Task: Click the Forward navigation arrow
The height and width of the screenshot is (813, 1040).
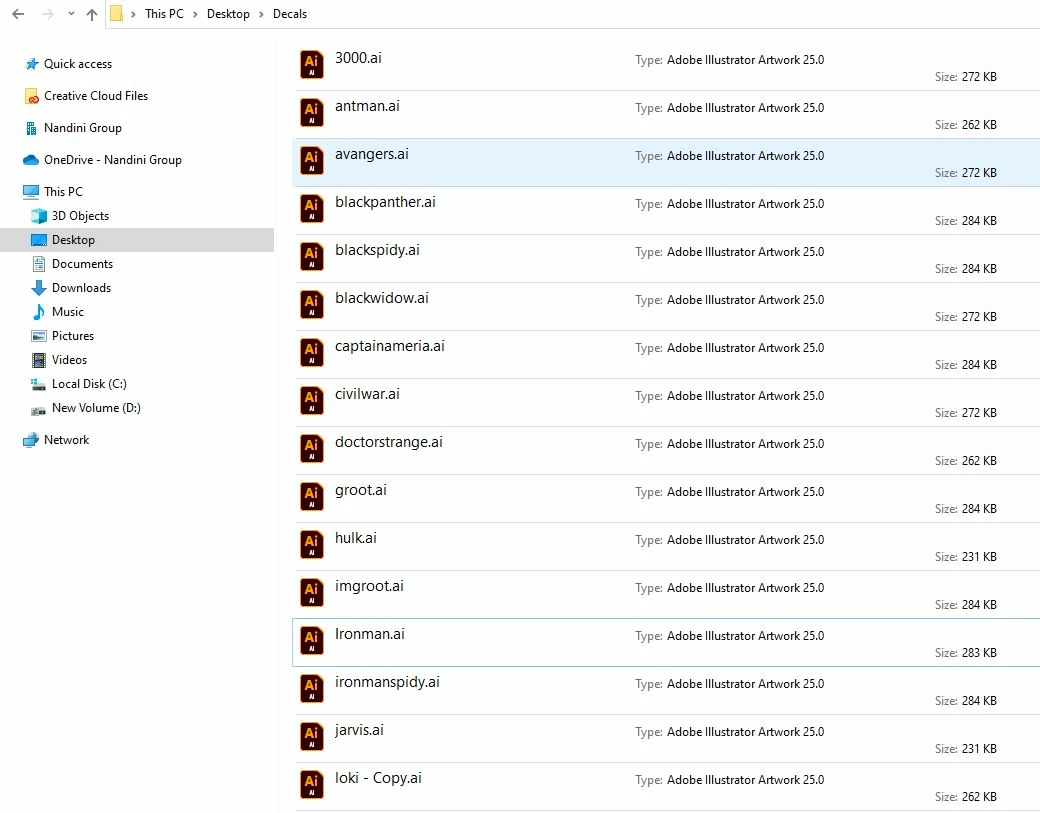Action: pyautogui.click(x=48, y=14)
